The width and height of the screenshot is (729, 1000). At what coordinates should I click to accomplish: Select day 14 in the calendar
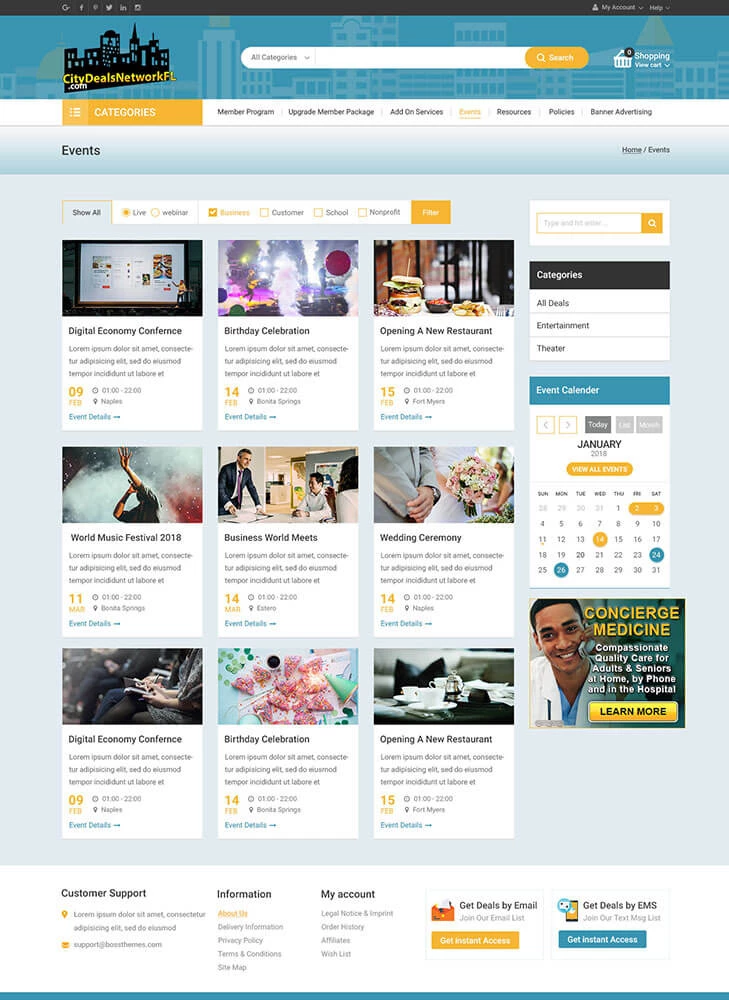600,539
